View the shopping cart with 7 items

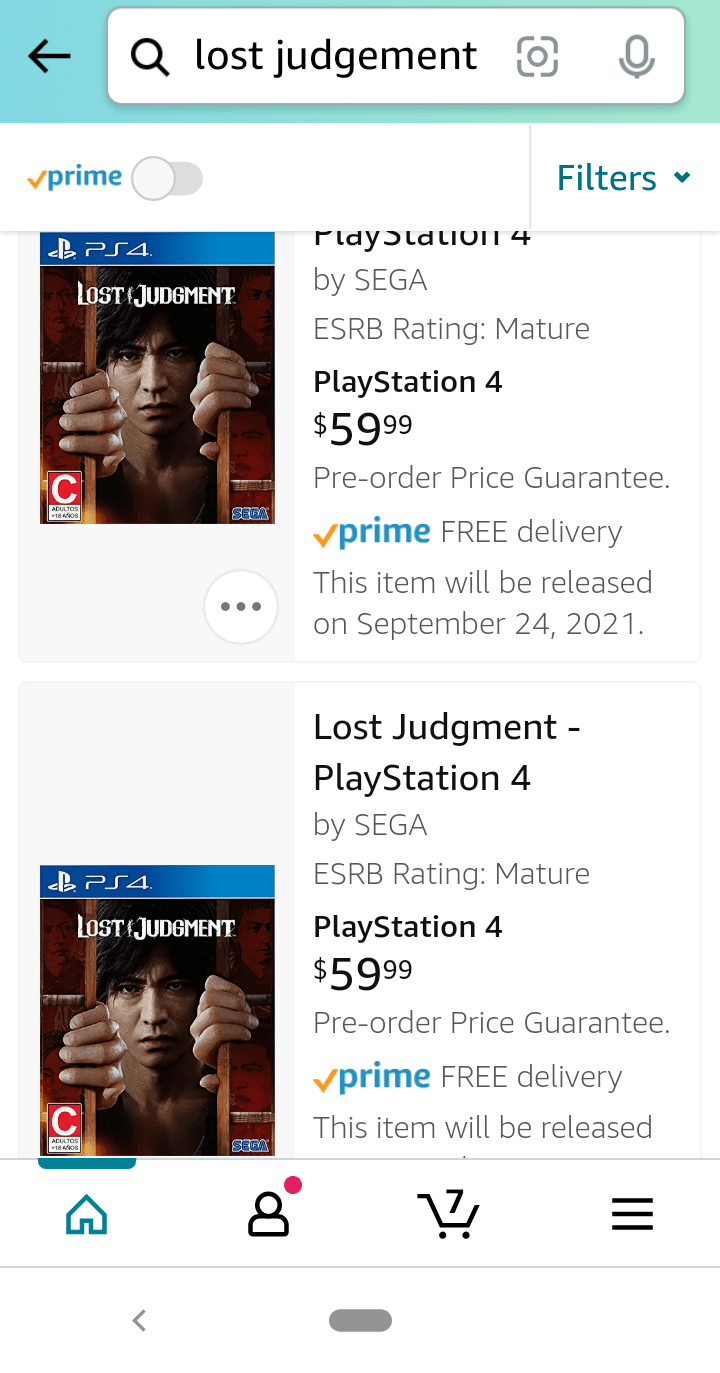(x=449, y=1213)
